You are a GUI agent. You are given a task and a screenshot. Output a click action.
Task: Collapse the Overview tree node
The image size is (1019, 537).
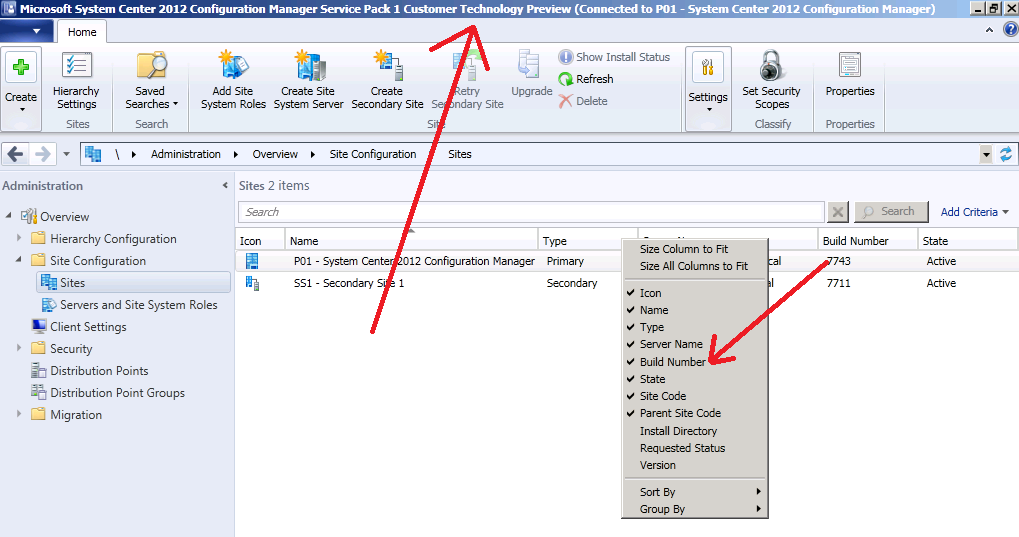pyautogui.click(x=8, y=215)
